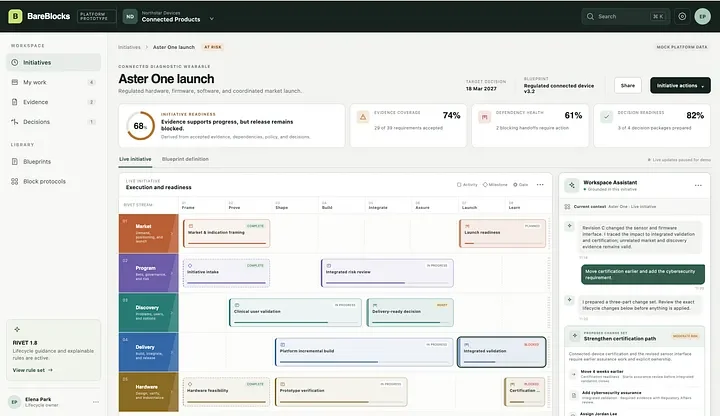The height and width of the screenshot is (416, 720).
Task: Click the Add cybersecurity assurance document icon
Action: [574, 395]
